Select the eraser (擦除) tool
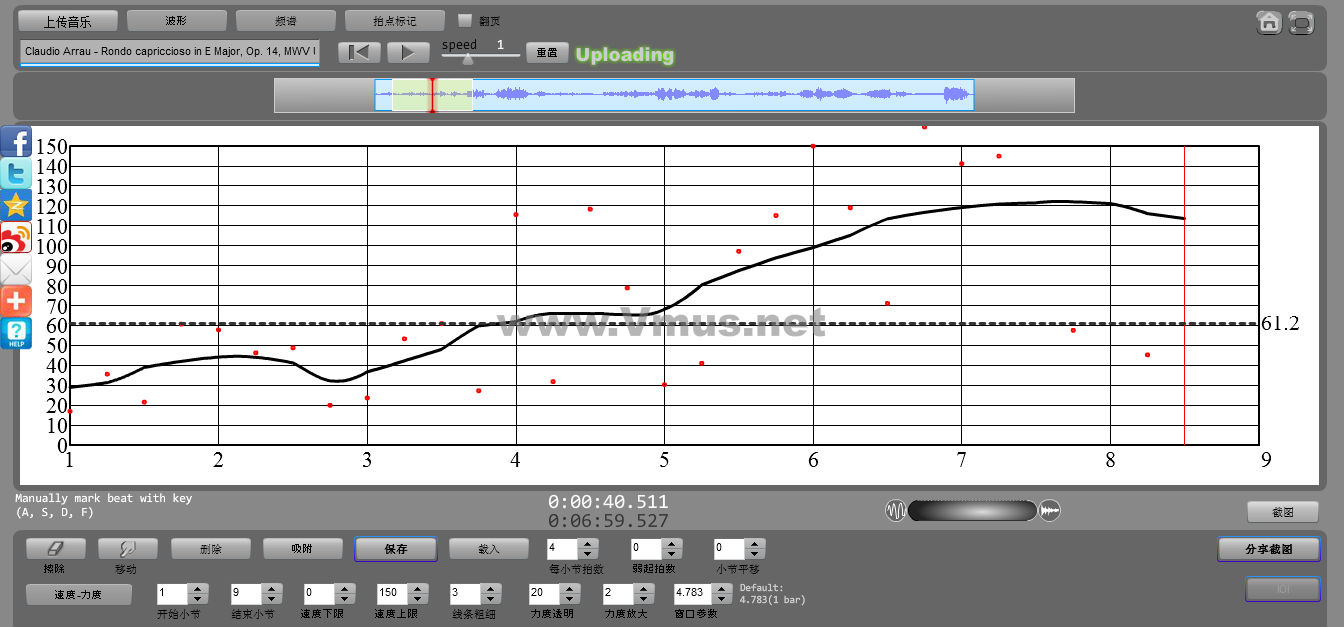The height and width of the screenshot is (627, 1344). (55, 549)
